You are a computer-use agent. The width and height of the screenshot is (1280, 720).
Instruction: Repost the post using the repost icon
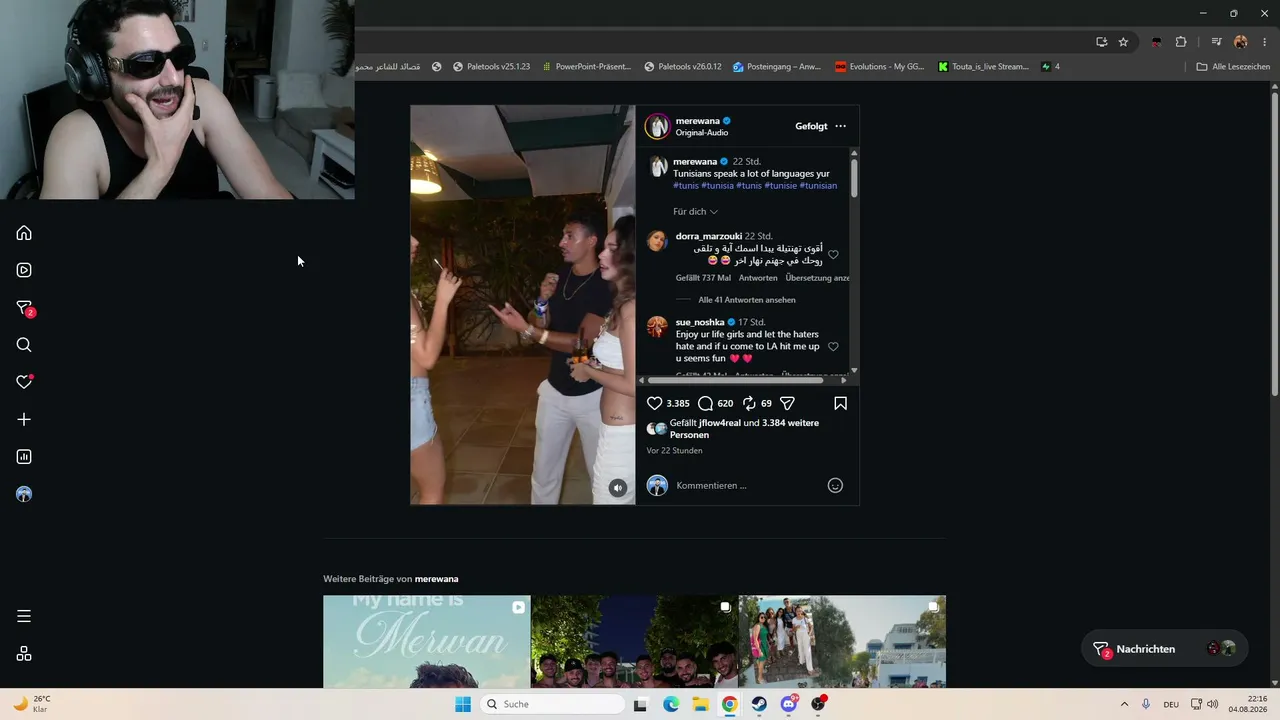coord(748,403)
